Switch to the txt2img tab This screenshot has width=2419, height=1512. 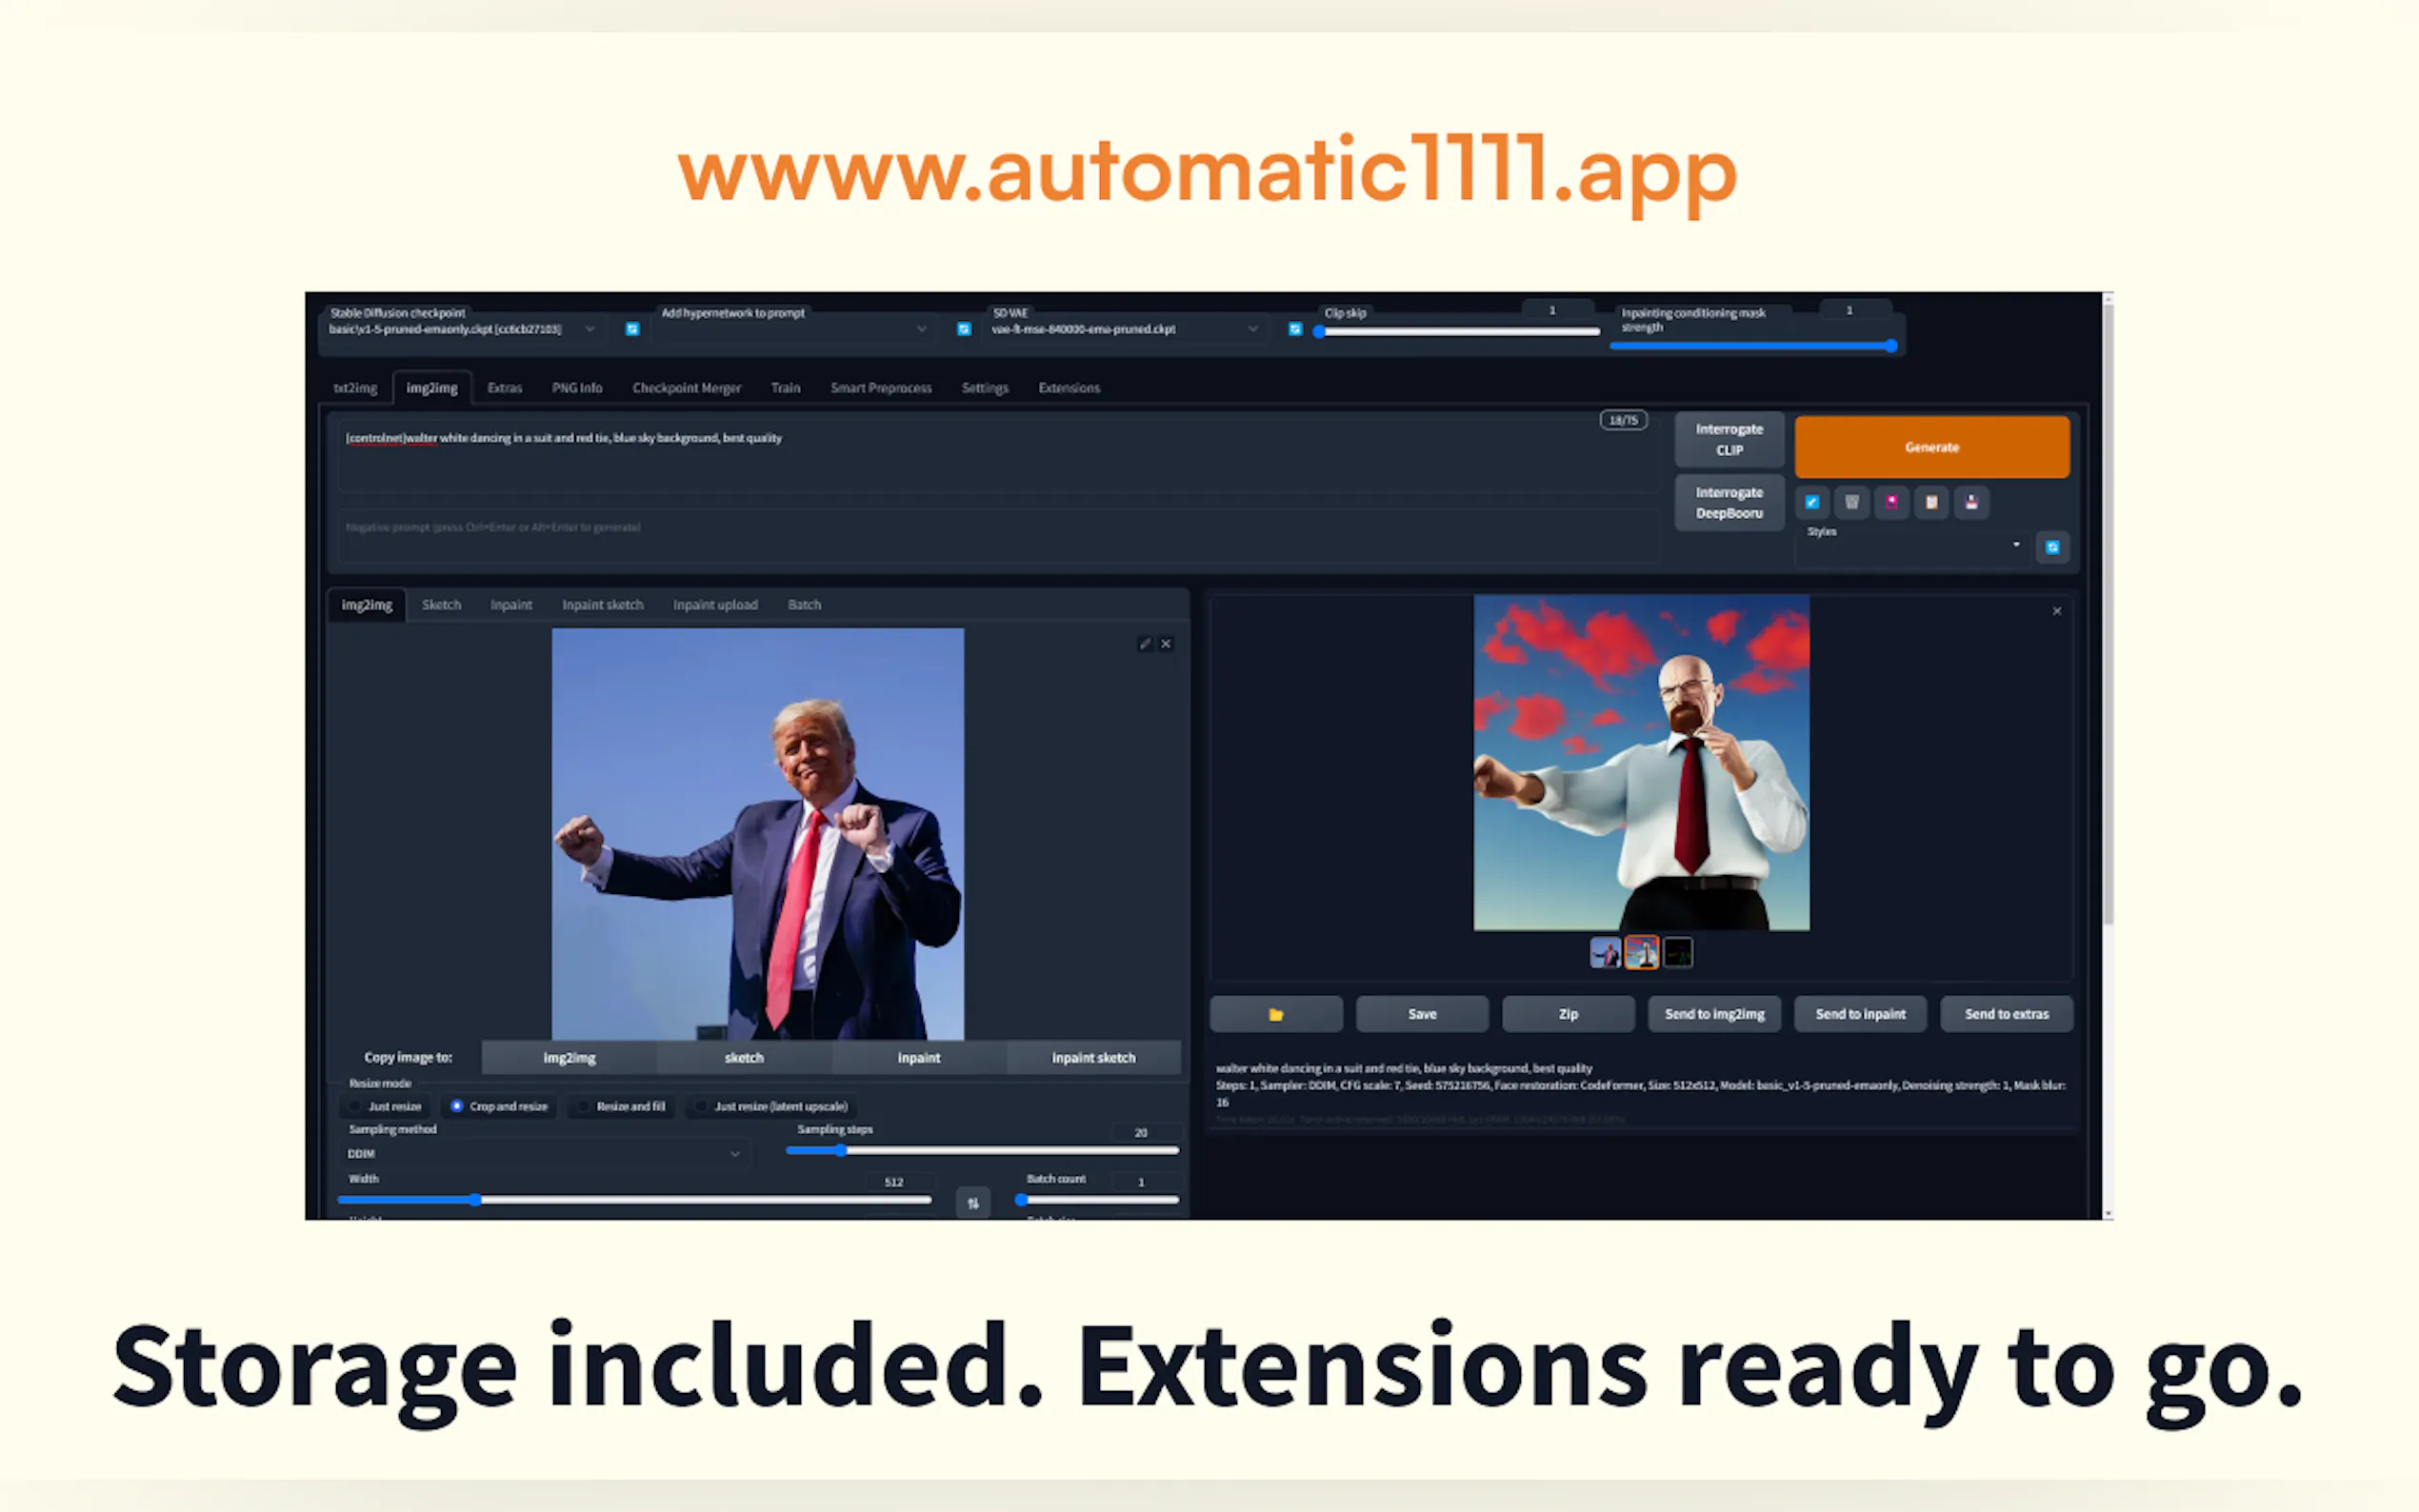pos(355,388)
